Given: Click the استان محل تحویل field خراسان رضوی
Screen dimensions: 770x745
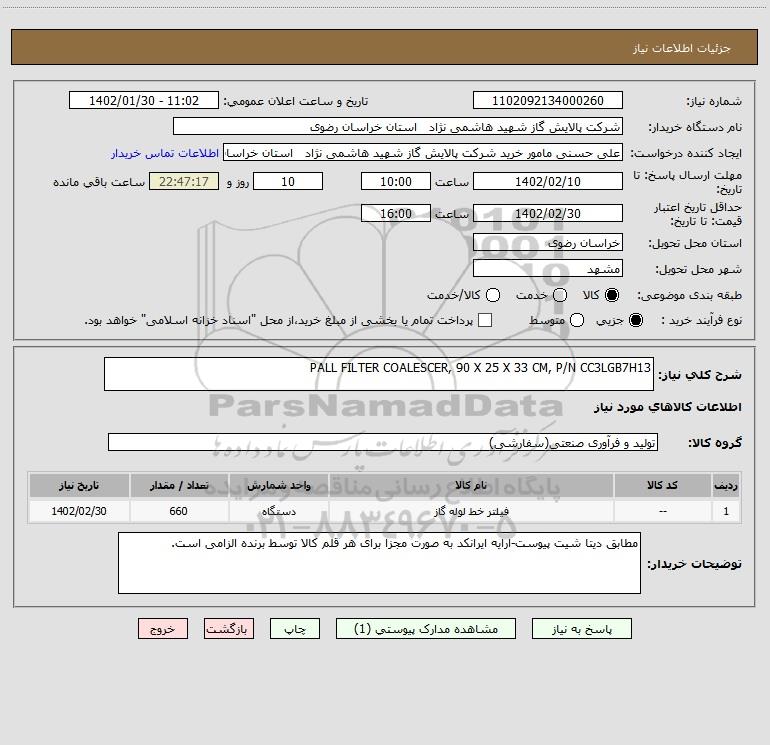Looking at the screenshot, I should [x=546, y=243].
